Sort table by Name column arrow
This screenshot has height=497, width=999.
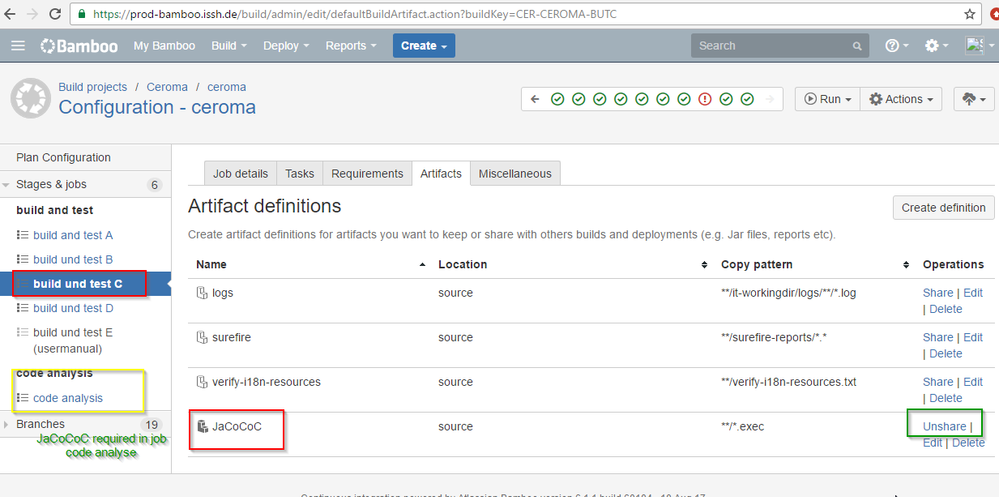[x=422, y=264]
